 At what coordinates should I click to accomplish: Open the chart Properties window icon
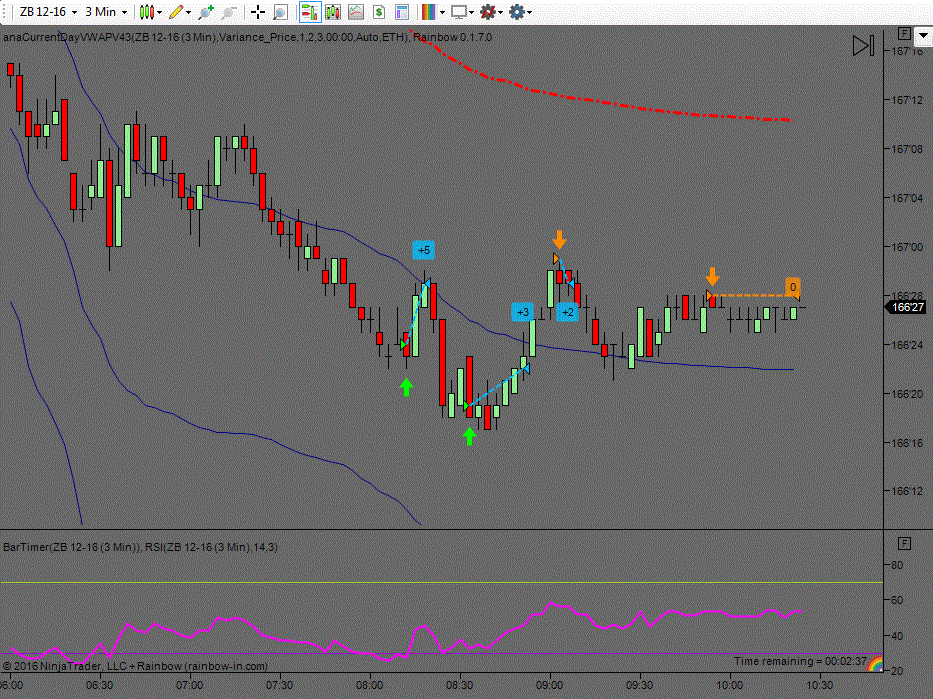click(402, 12)
